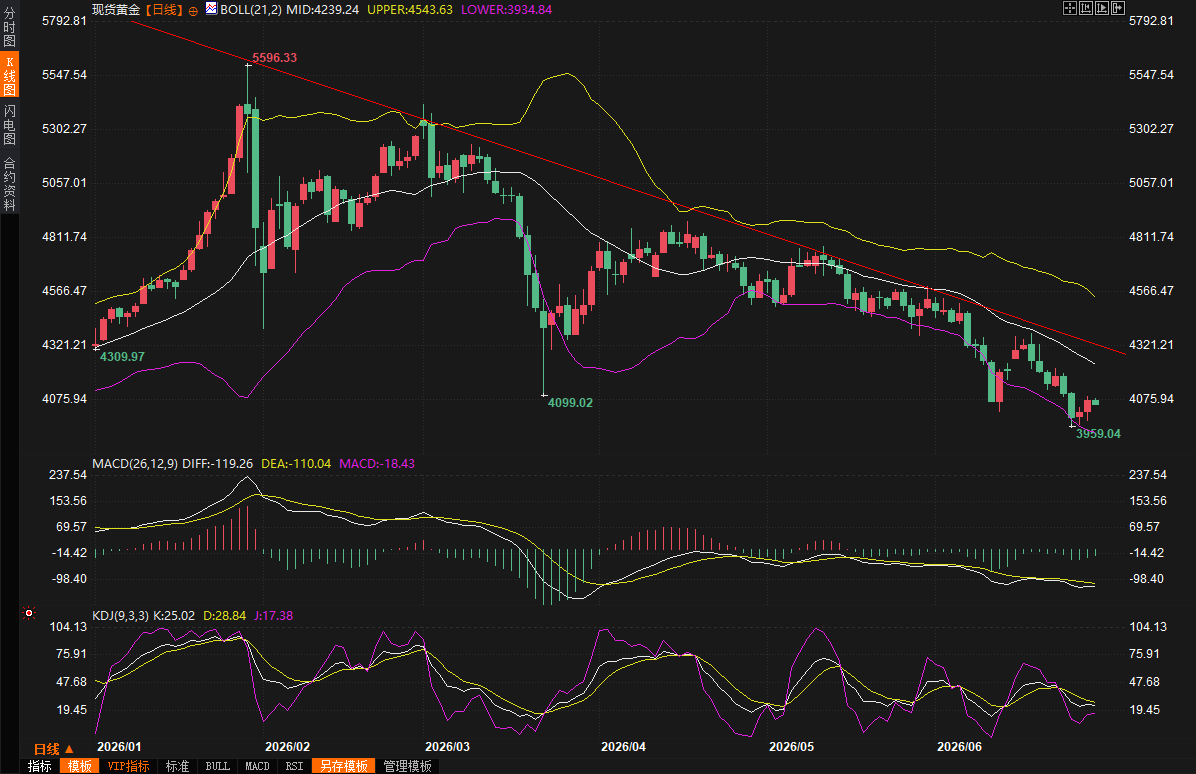Open the 合约资料 side tab
The width and height of the screenshot is (1196, 774).
point(9,183)
